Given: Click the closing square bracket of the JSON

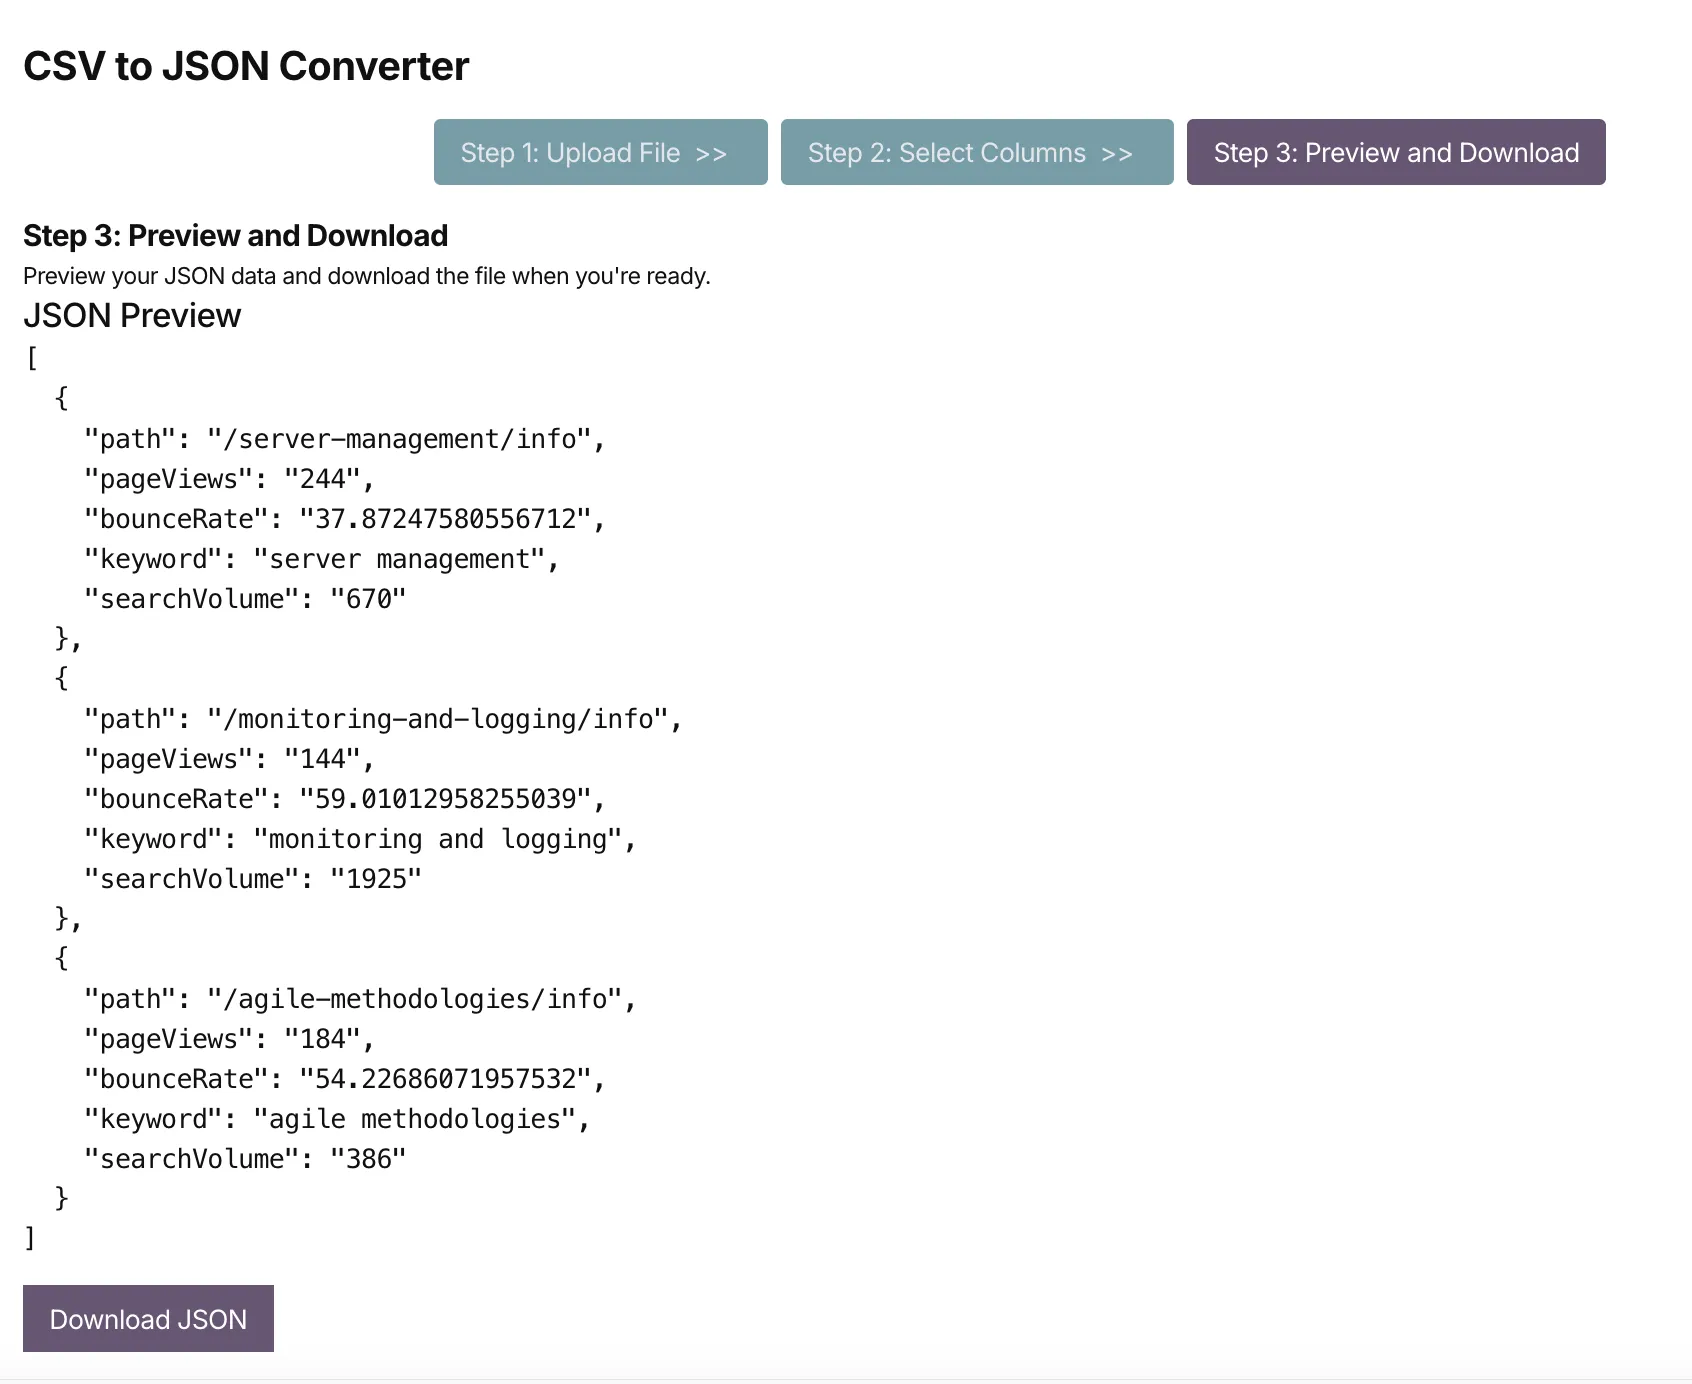Looking at the screenshot, I should click(30, 1238).
